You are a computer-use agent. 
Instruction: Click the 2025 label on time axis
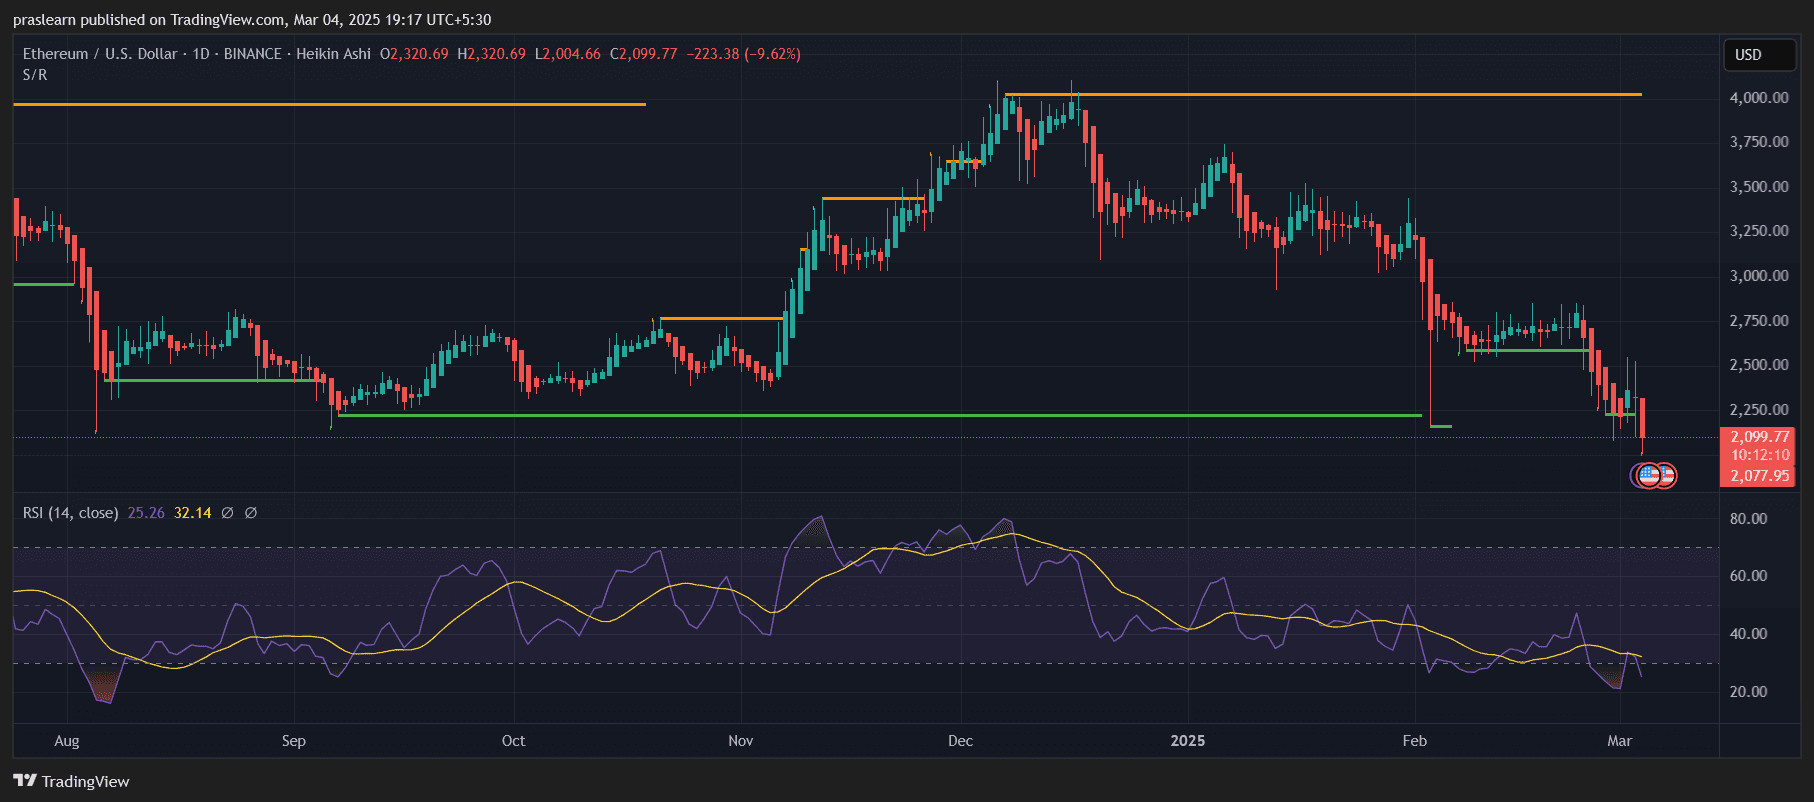[x=1187, y=741]
